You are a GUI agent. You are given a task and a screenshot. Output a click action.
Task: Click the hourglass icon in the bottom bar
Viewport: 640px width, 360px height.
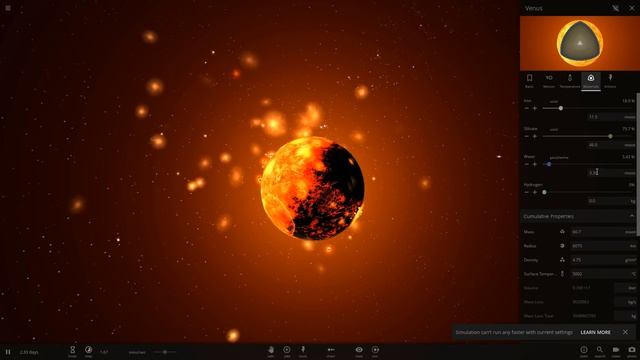tap(72, 351)
